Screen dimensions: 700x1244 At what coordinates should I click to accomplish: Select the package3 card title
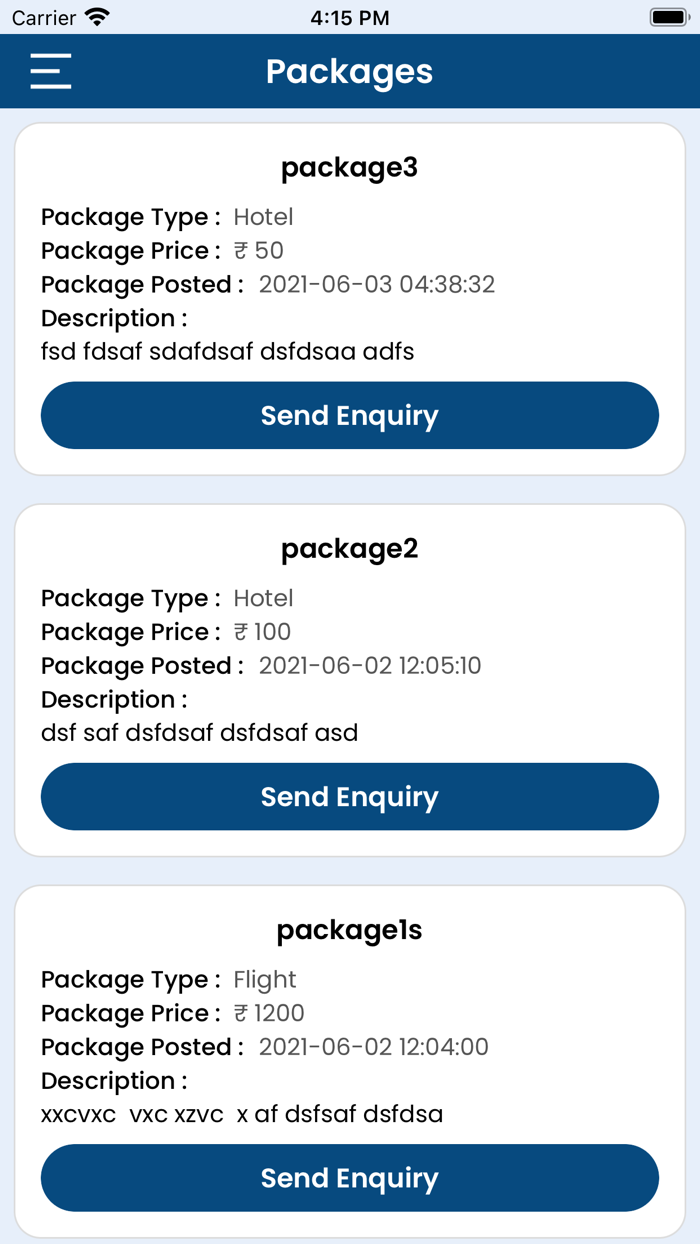348,167
